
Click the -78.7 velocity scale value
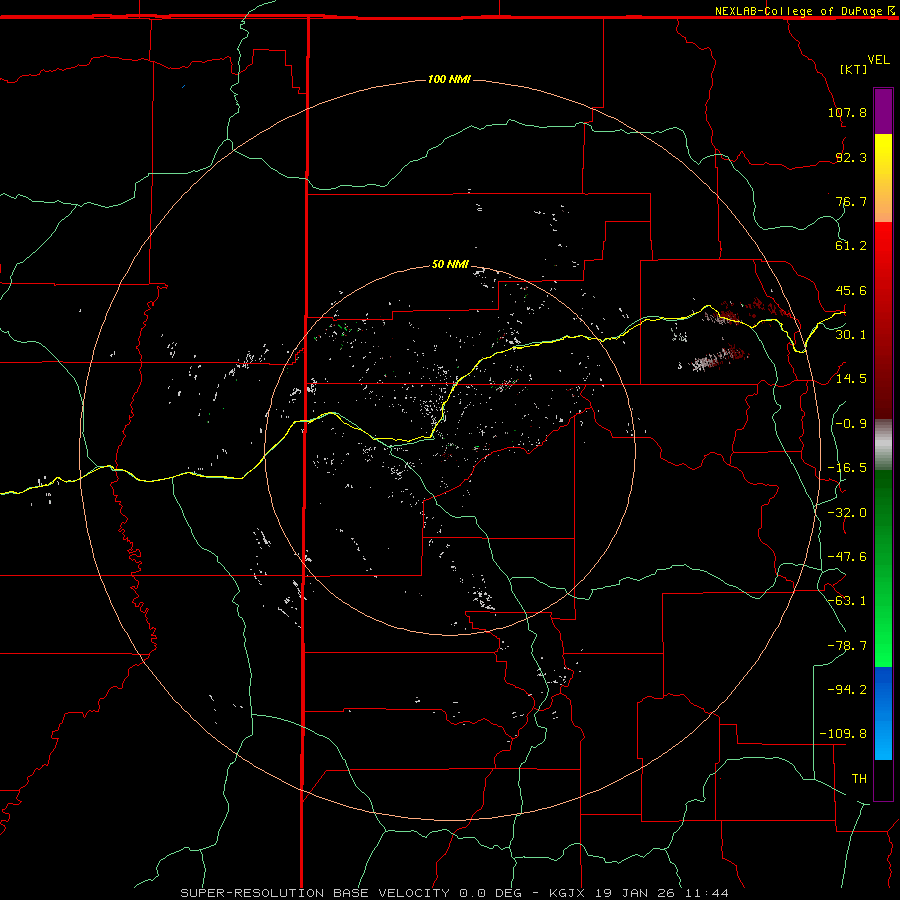point(847,646)
